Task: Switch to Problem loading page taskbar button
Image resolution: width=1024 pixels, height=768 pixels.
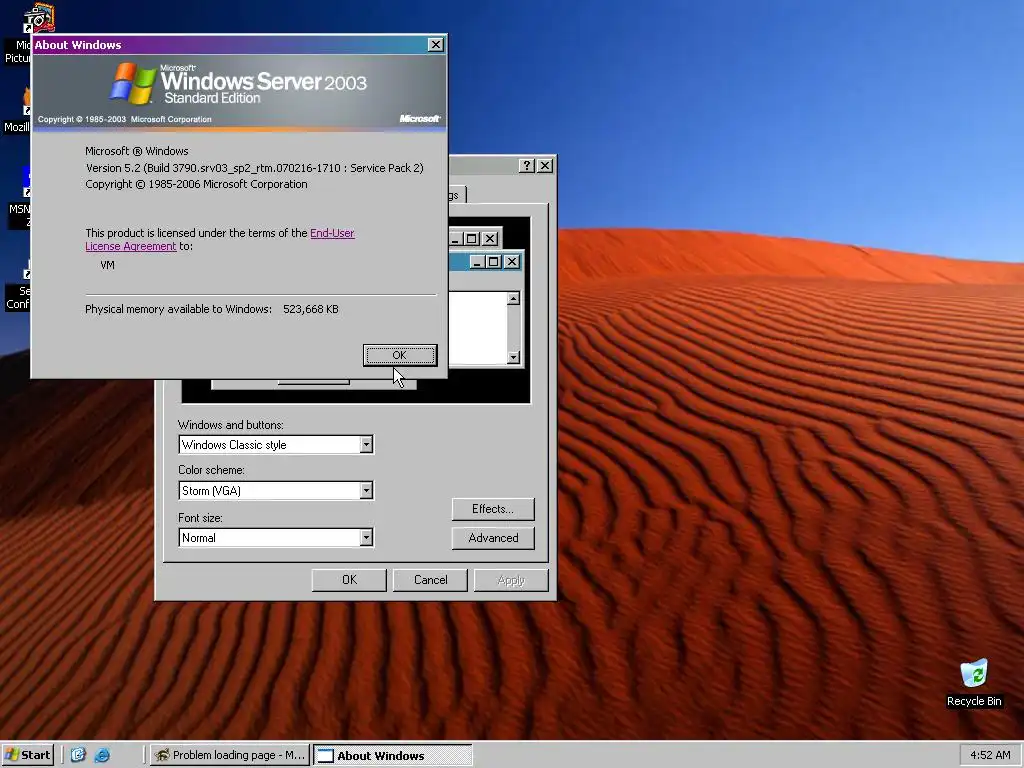Action: (230, 755)
